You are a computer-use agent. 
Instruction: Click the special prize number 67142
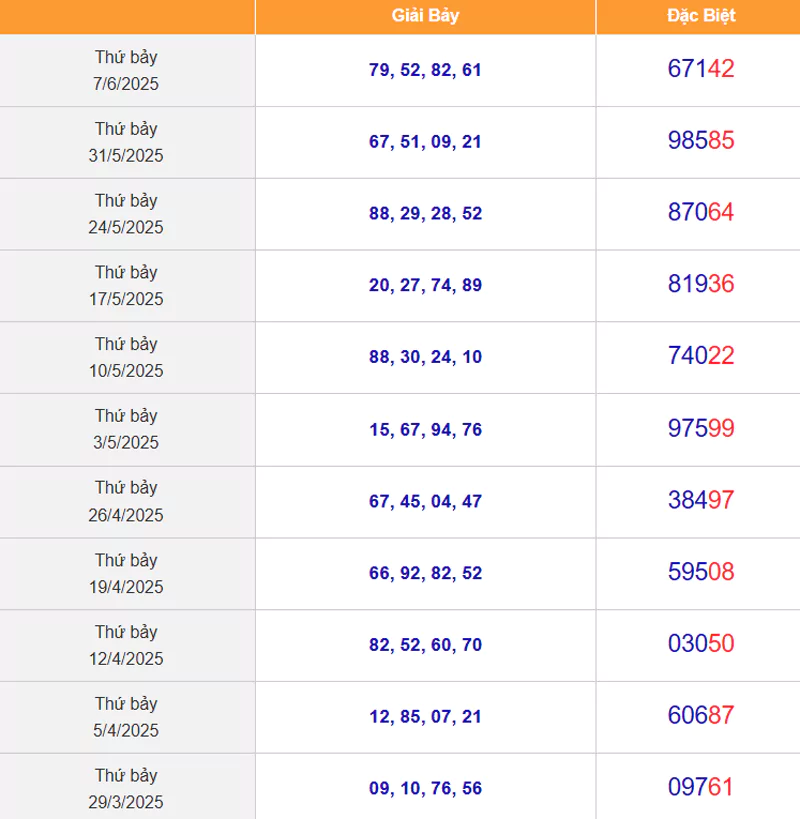(701, 69)
